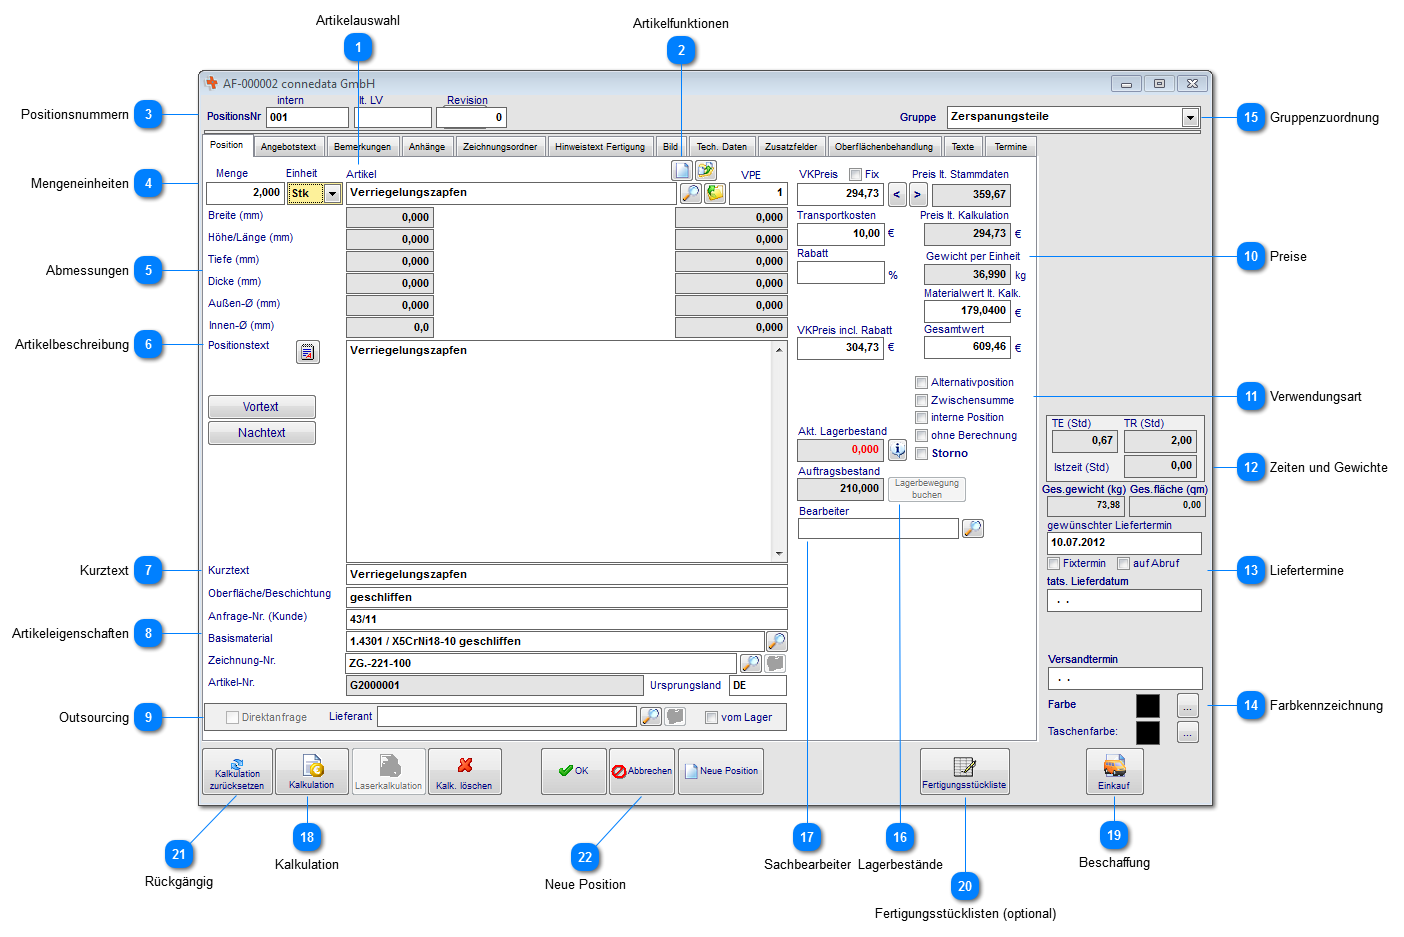This screenshot has width=1404, height=937.
Task: Check vom Lager option
Action: [x=711, y=717]
